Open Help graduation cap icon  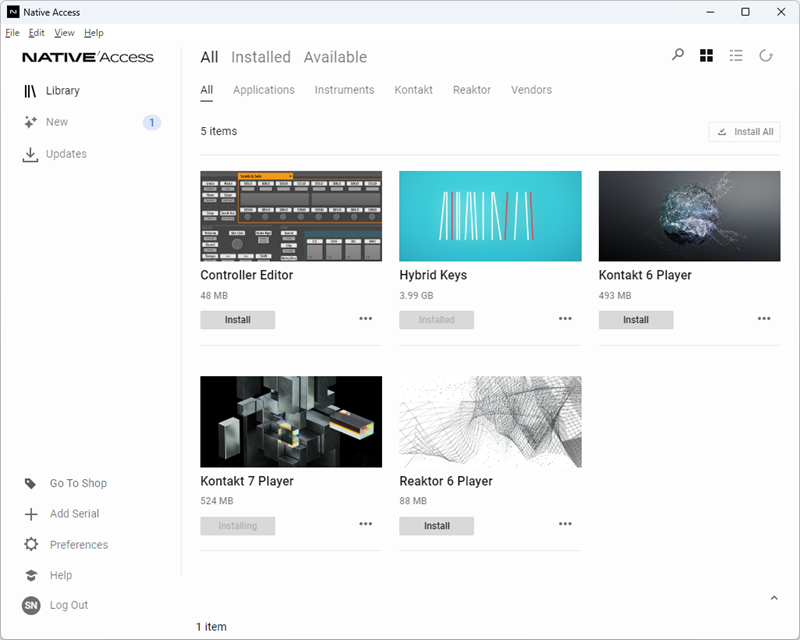click(x=31, y=575)
